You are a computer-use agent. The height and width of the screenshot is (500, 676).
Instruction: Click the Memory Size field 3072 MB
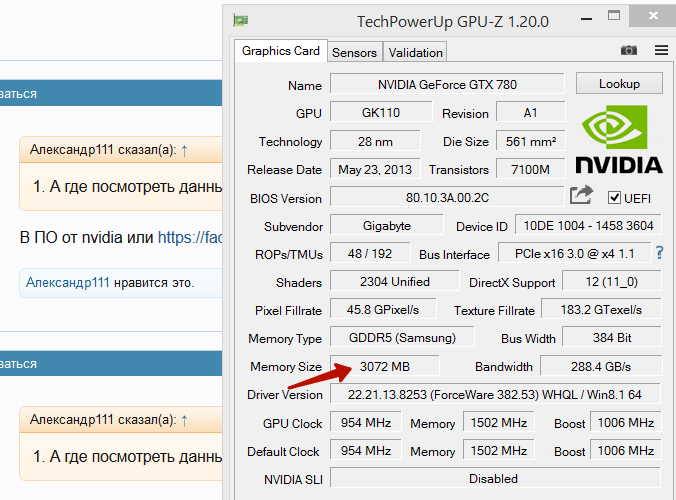point(385,366)
